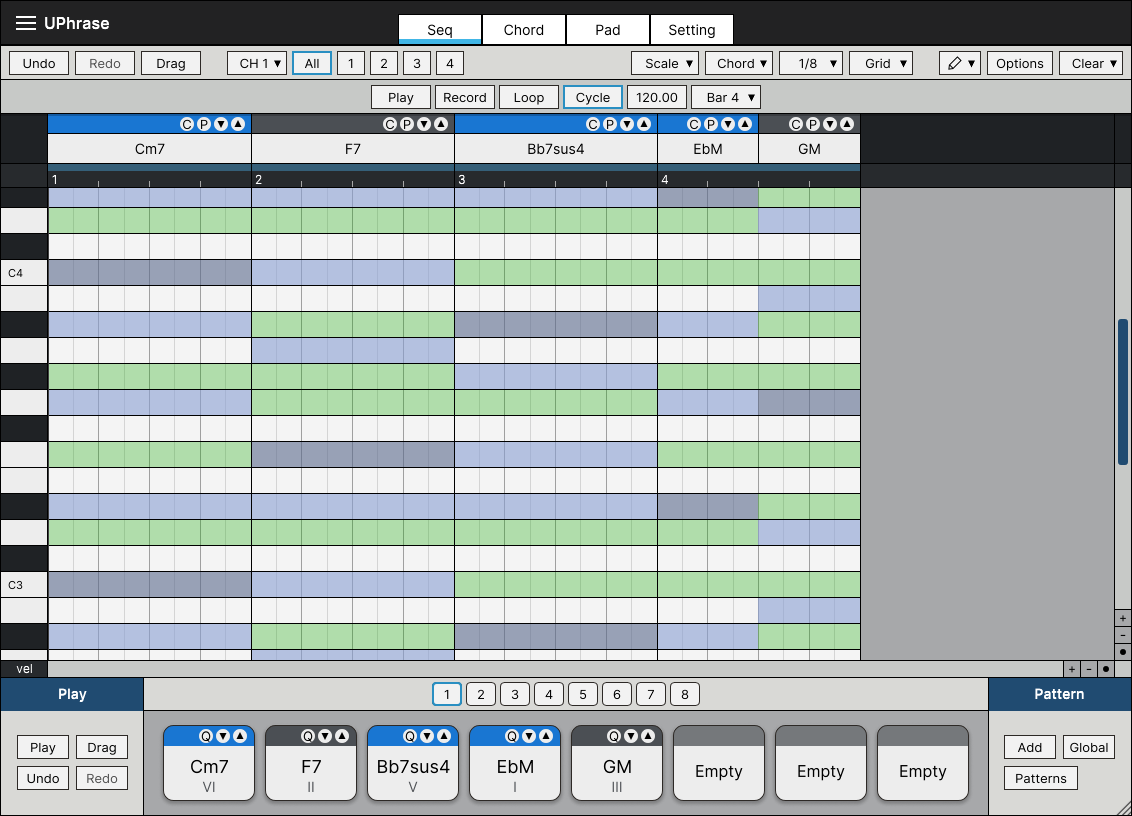1132x816 pixels.
Task: Select pad bank page 2
Action: [481, 695]
